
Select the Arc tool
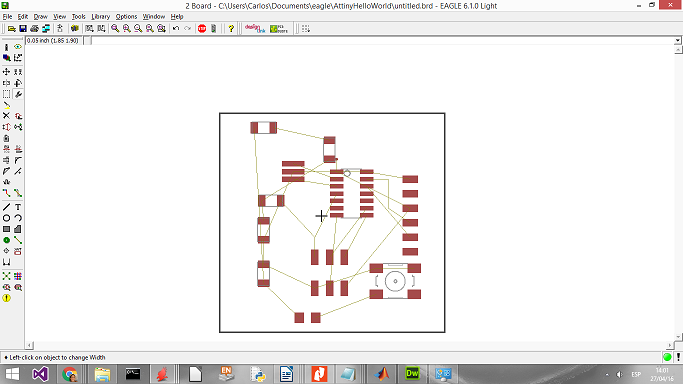click(x=18, y=218)
